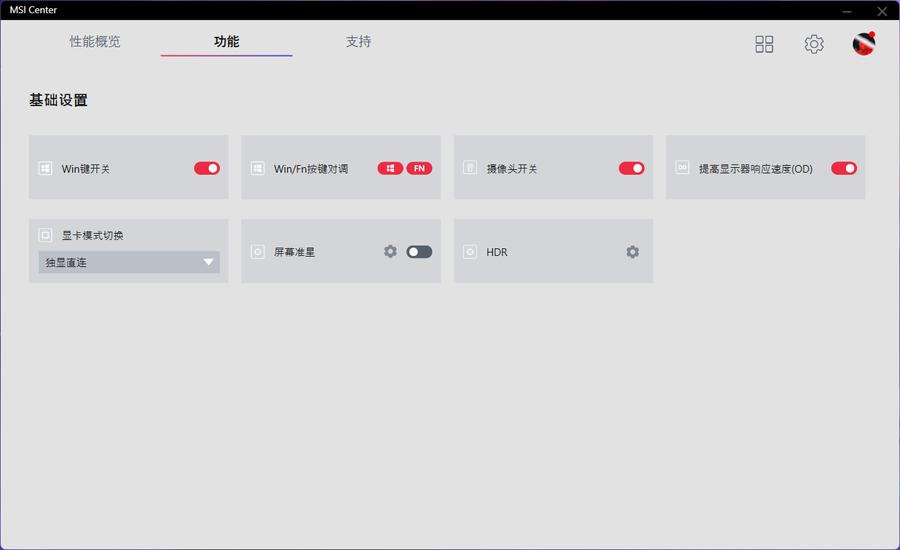Screen dimensions: 900x550
Task: Click the dropdown arrow in 独显直连 box
Action: [x=208, y=262]
